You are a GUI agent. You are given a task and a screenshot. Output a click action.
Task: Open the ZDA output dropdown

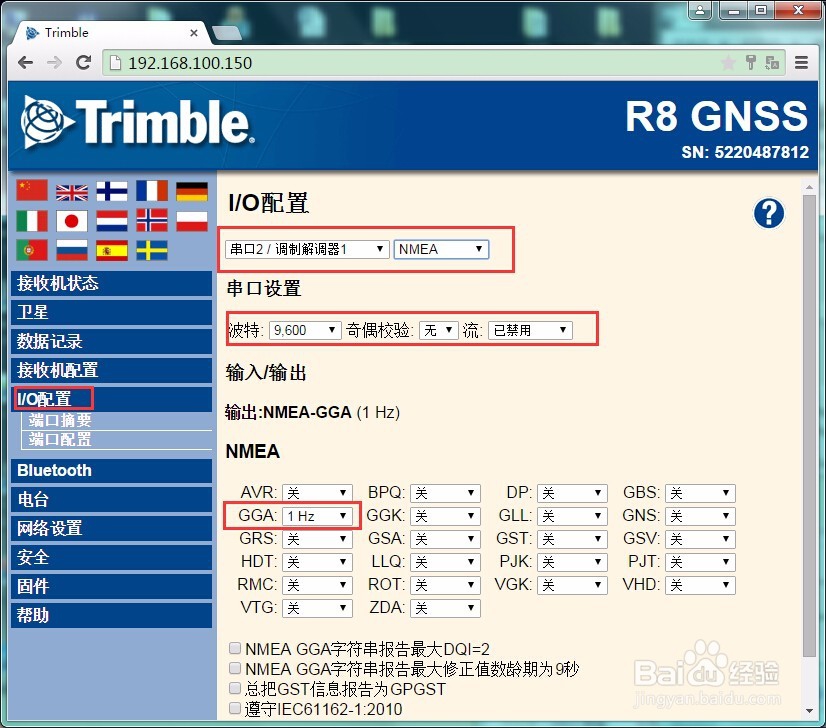point(445,608)
